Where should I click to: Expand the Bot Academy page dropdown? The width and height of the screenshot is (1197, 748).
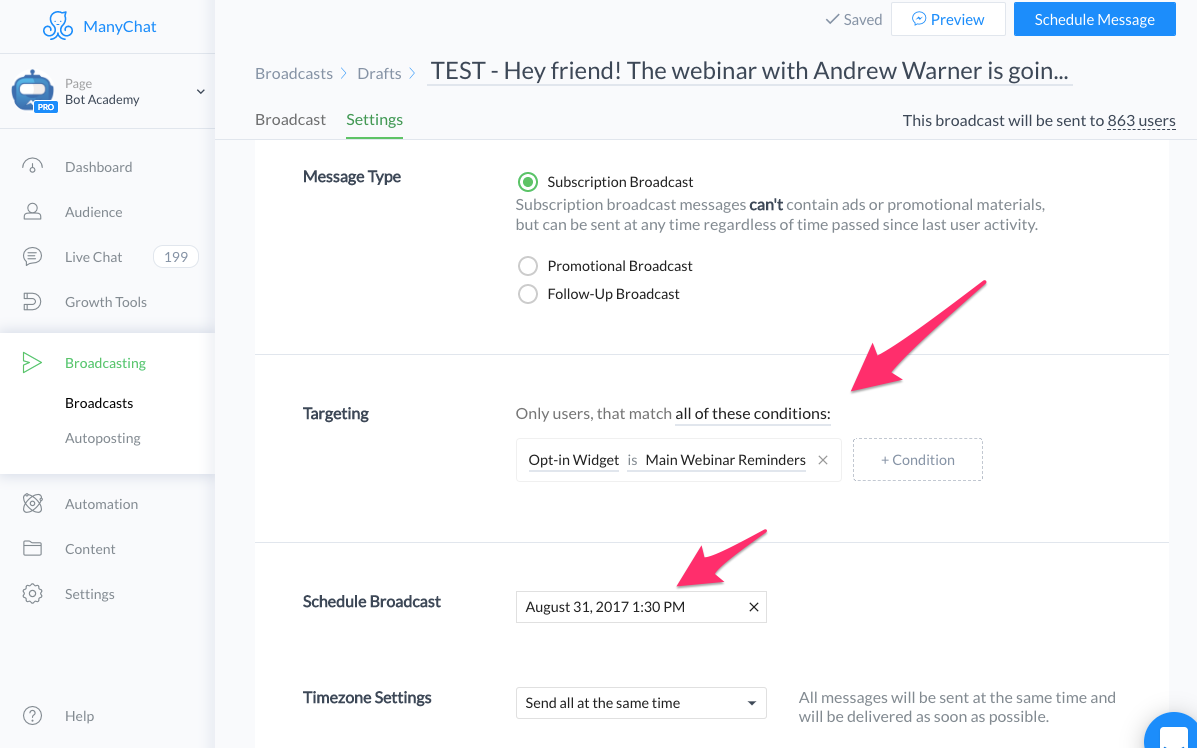tap(200, 92)
